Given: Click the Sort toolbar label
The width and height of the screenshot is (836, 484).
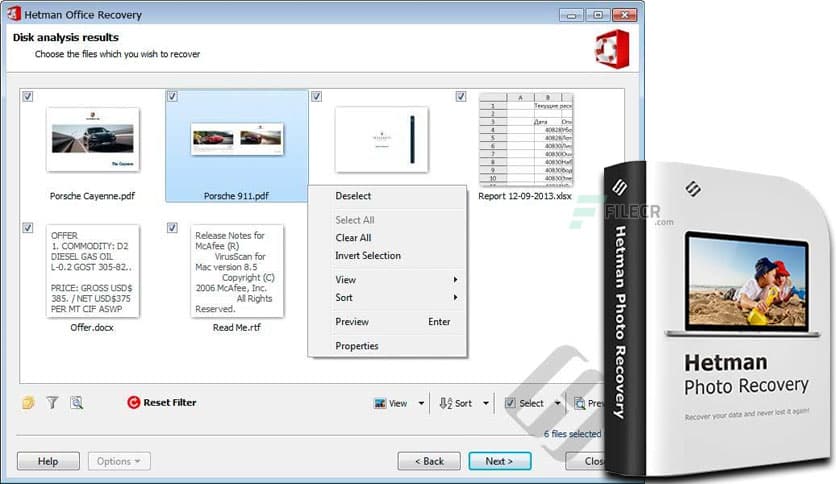Looking at the screenshot, I should pos(463,404).
